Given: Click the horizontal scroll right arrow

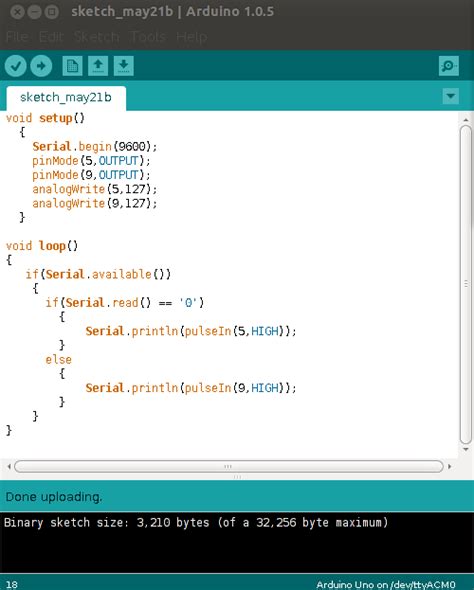Looking at the screenshot, I should pos(450,466).
